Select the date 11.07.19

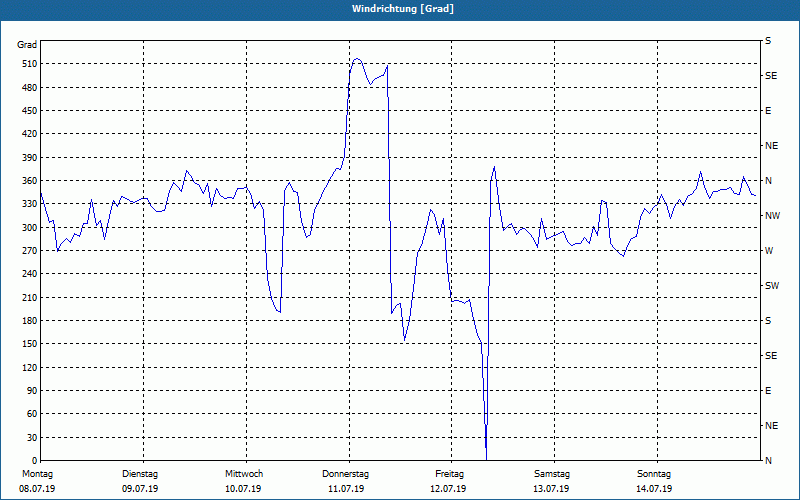click(346, 489)
